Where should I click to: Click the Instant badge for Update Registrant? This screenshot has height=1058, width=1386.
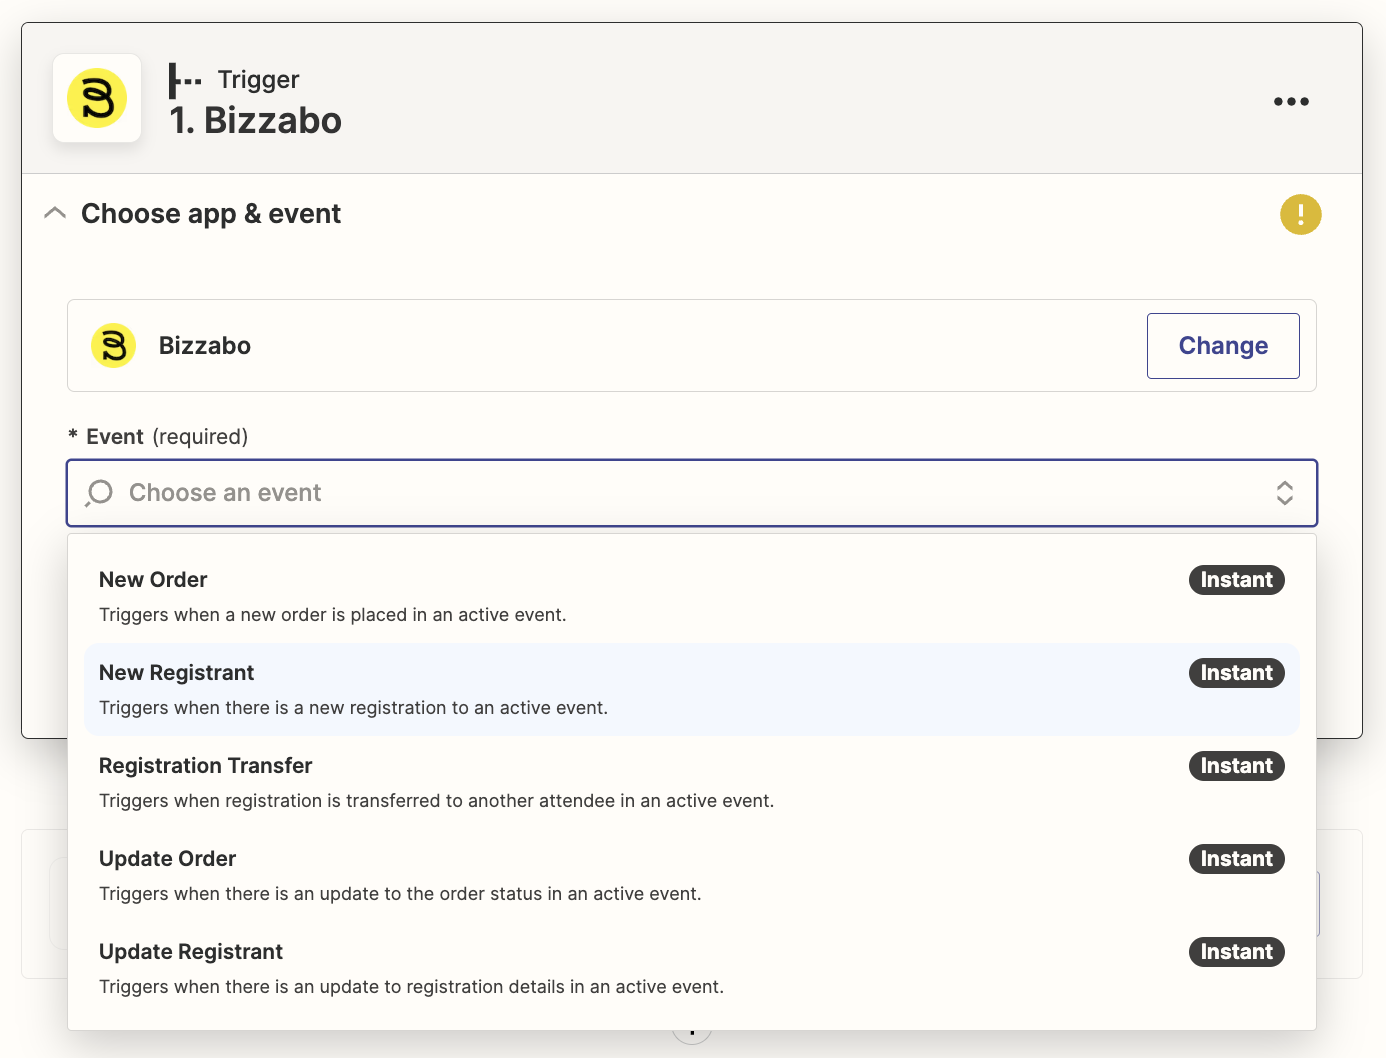pos(1236,952)
